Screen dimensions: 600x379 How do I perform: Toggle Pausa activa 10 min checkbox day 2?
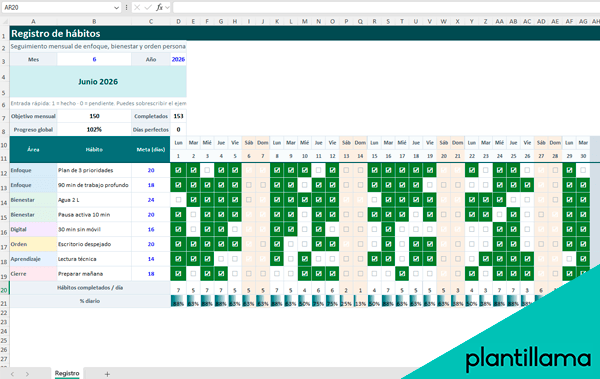[193, 215]
